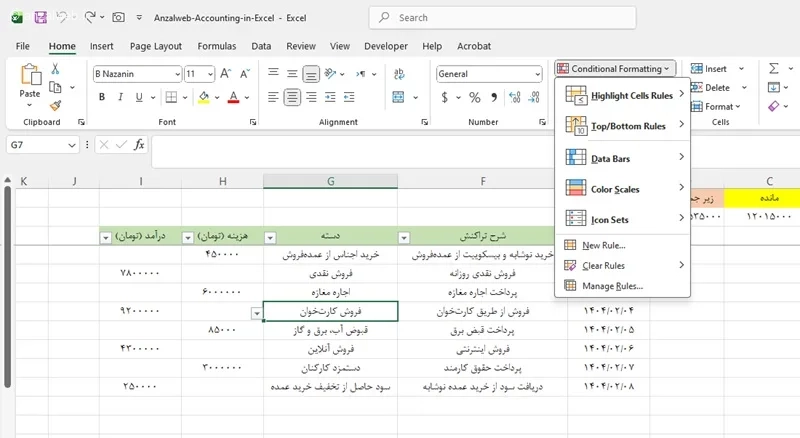Open Highlight Cells Rules submenu
Image resolution: width=800 pixels, height=438 pixels.
click(622, 95)
